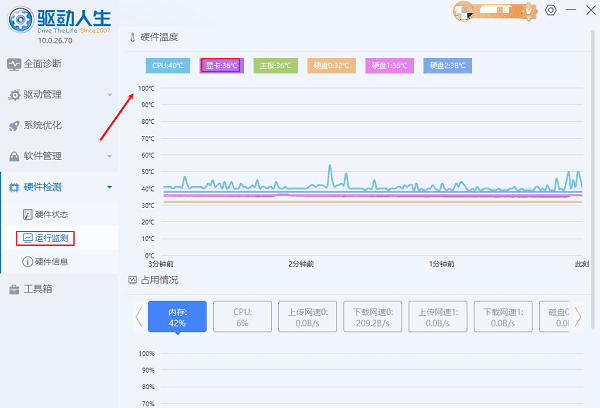Select the 运行监测 submenu entry
Screen dimensions: 600x408
click(x=59, y=238)
